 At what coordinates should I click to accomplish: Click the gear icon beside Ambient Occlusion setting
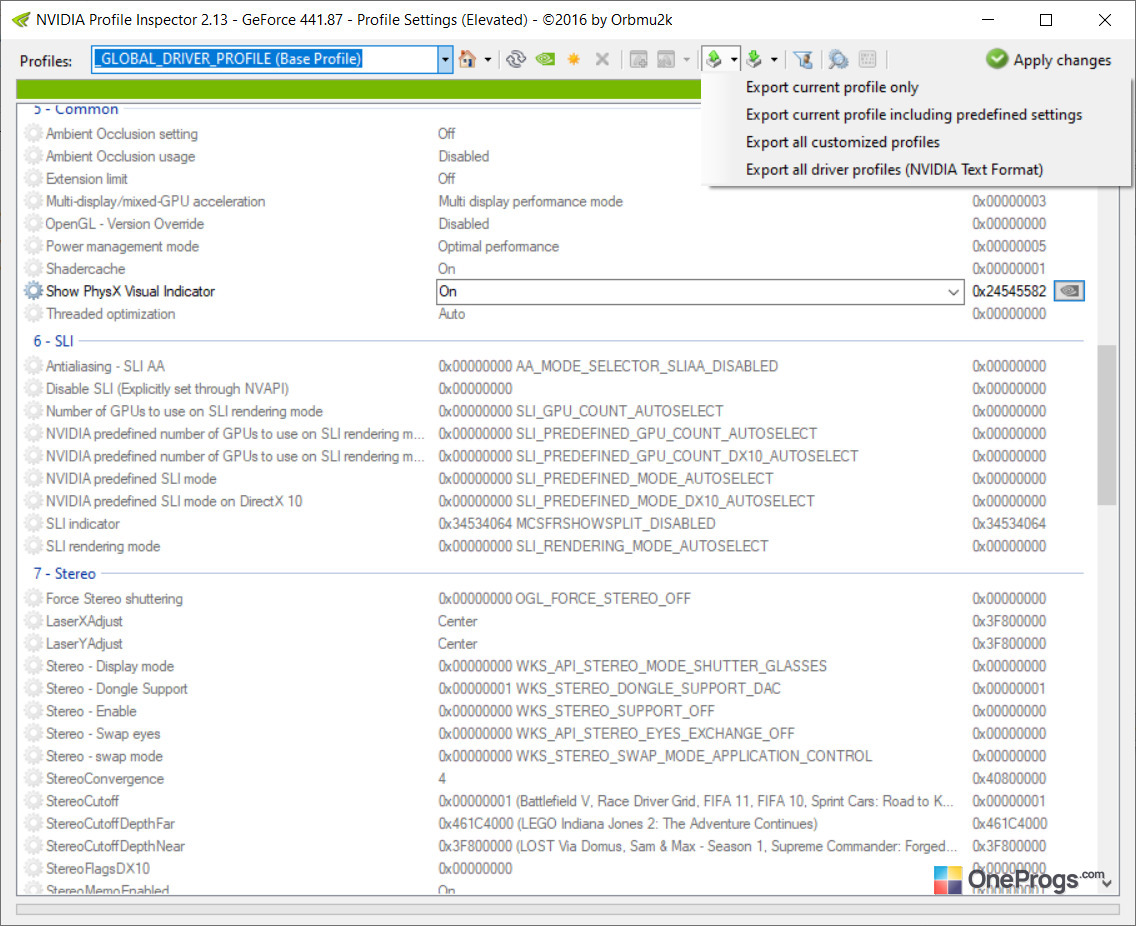point(33,134)
